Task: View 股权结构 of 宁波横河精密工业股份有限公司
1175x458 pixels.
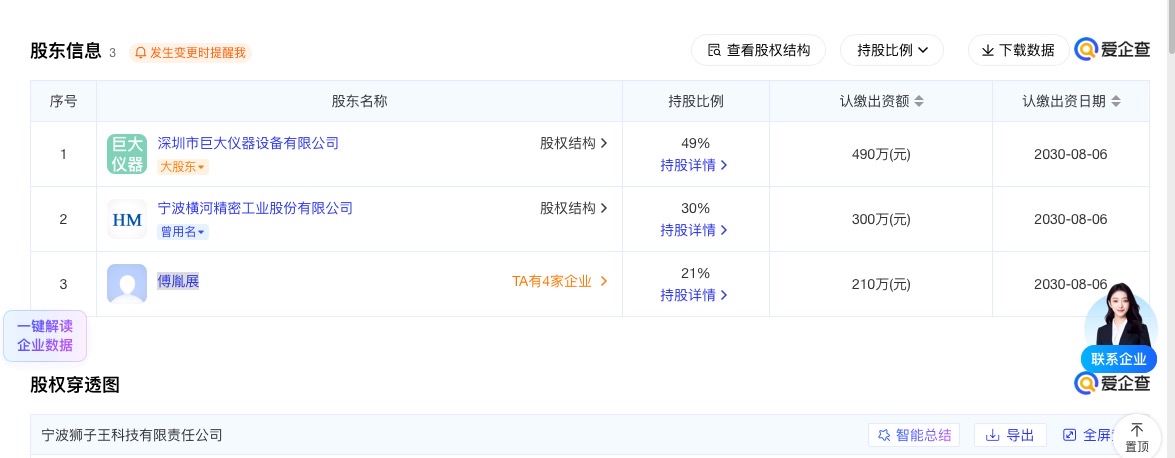Action: (573, 208)
